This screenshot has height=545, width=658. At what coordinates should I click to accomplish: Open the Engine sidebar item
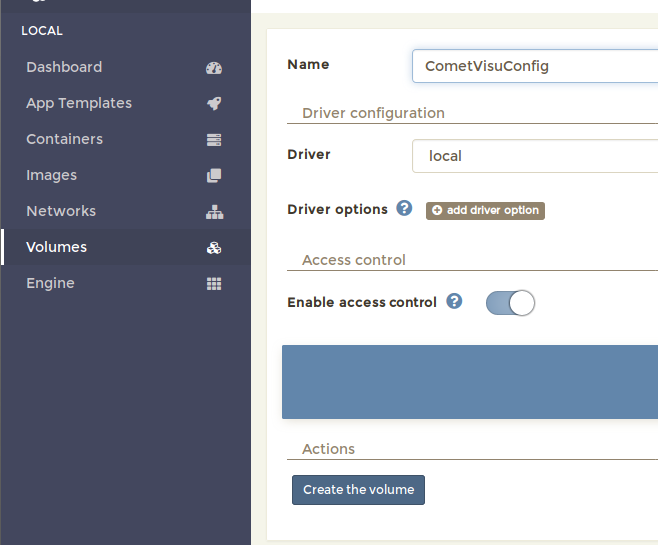tap(51, 284)
